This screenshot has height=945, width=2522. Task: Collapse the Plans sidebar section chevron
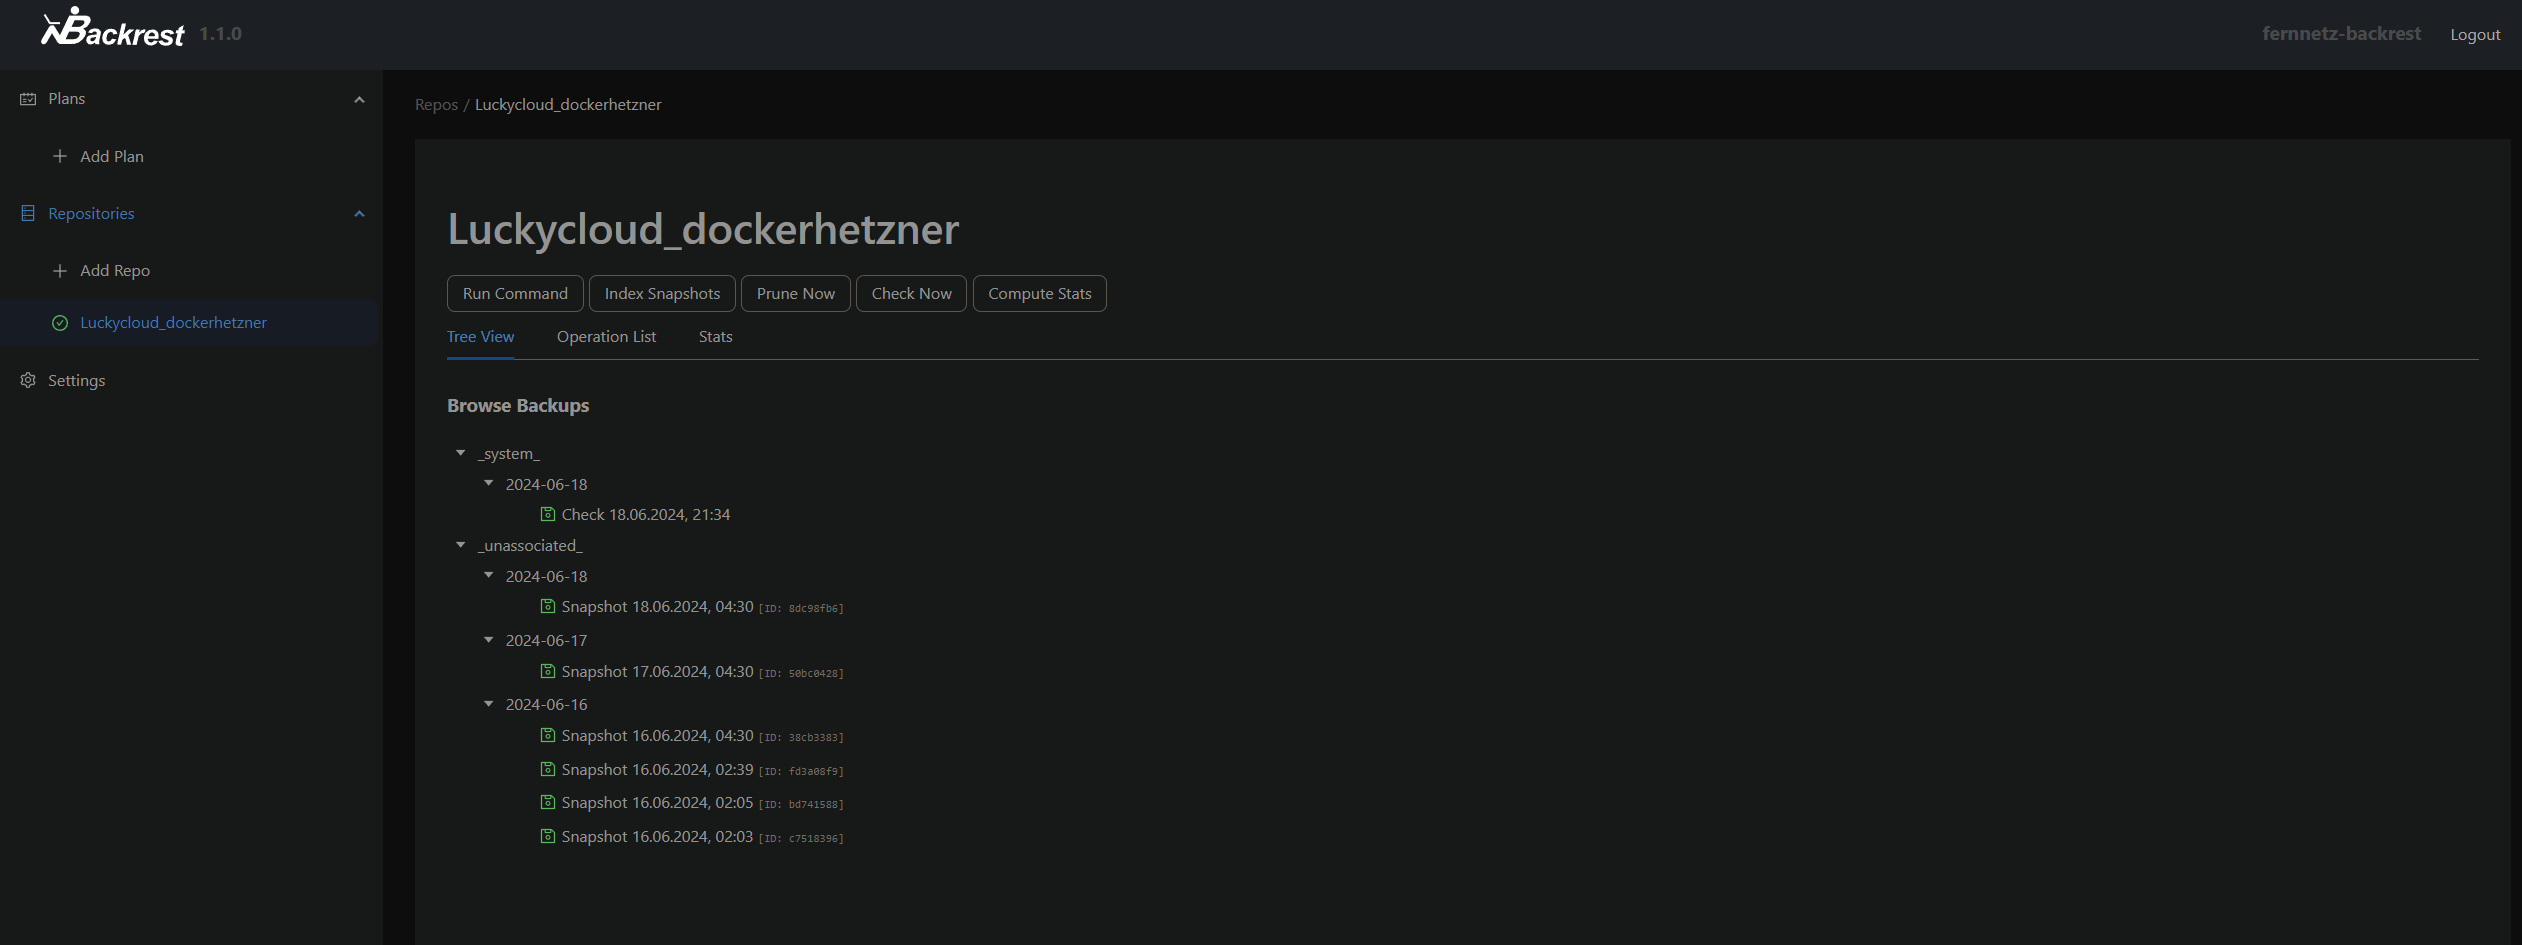pos(360,100)
